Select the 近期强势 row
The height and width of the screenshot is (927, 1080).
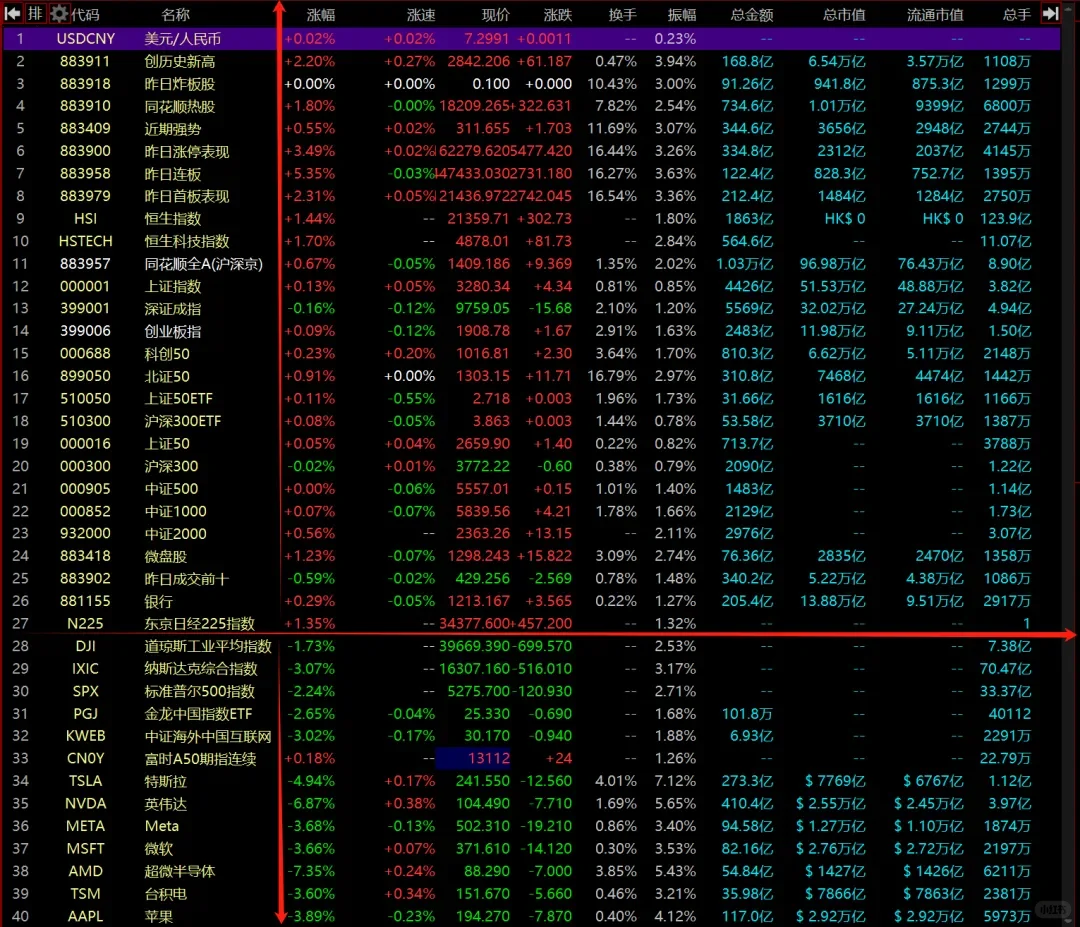532,129
